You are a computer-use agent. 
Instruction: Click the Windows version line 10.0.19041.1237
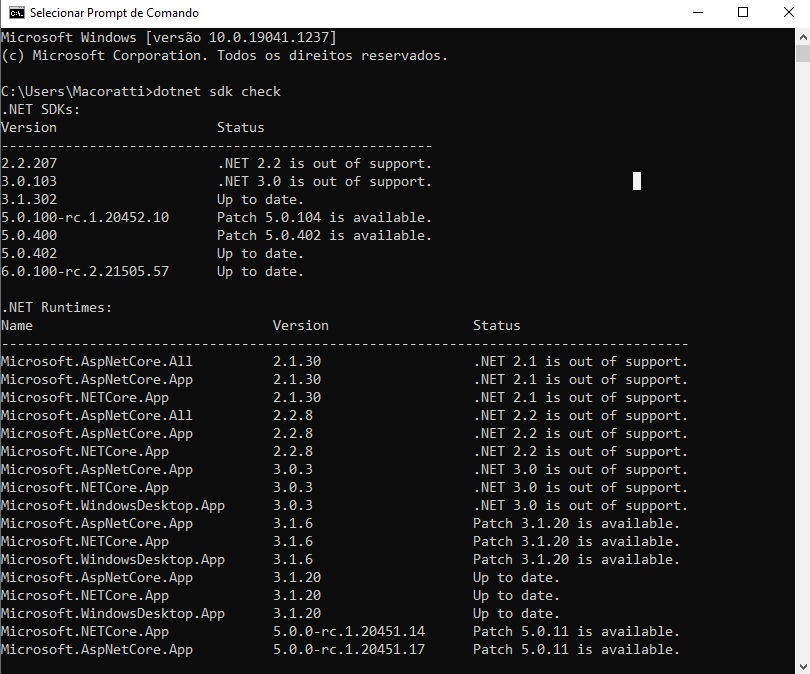tap(169, 37)
